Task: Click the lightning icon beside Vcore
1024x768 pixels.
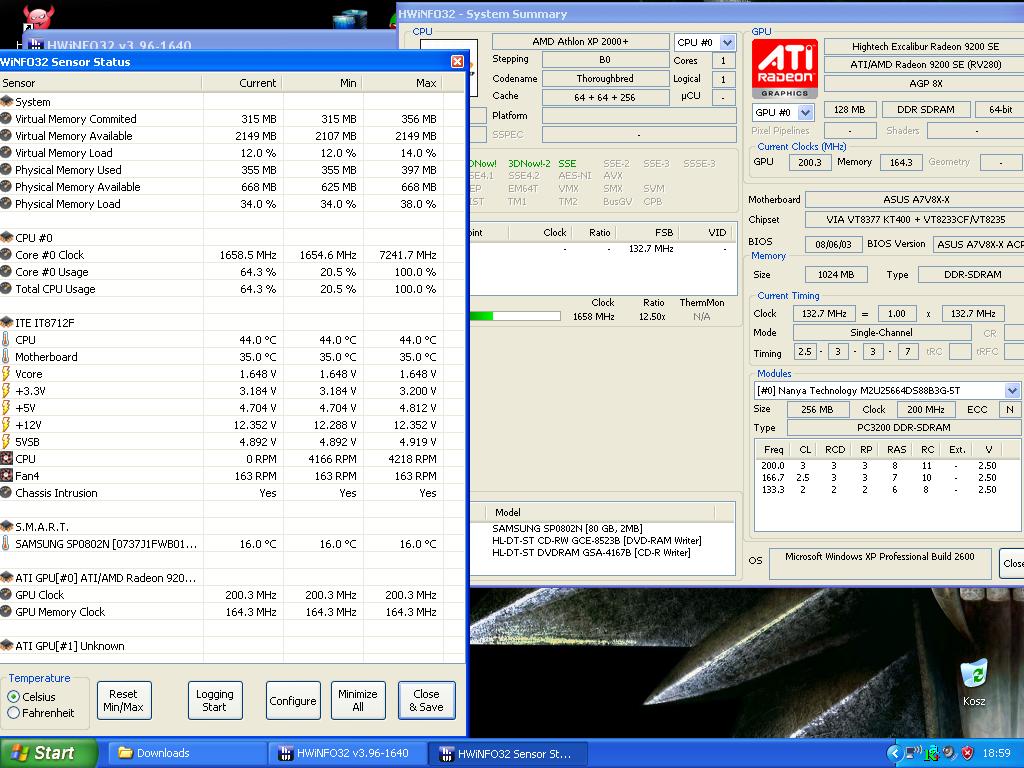Action: pos(6,373)
